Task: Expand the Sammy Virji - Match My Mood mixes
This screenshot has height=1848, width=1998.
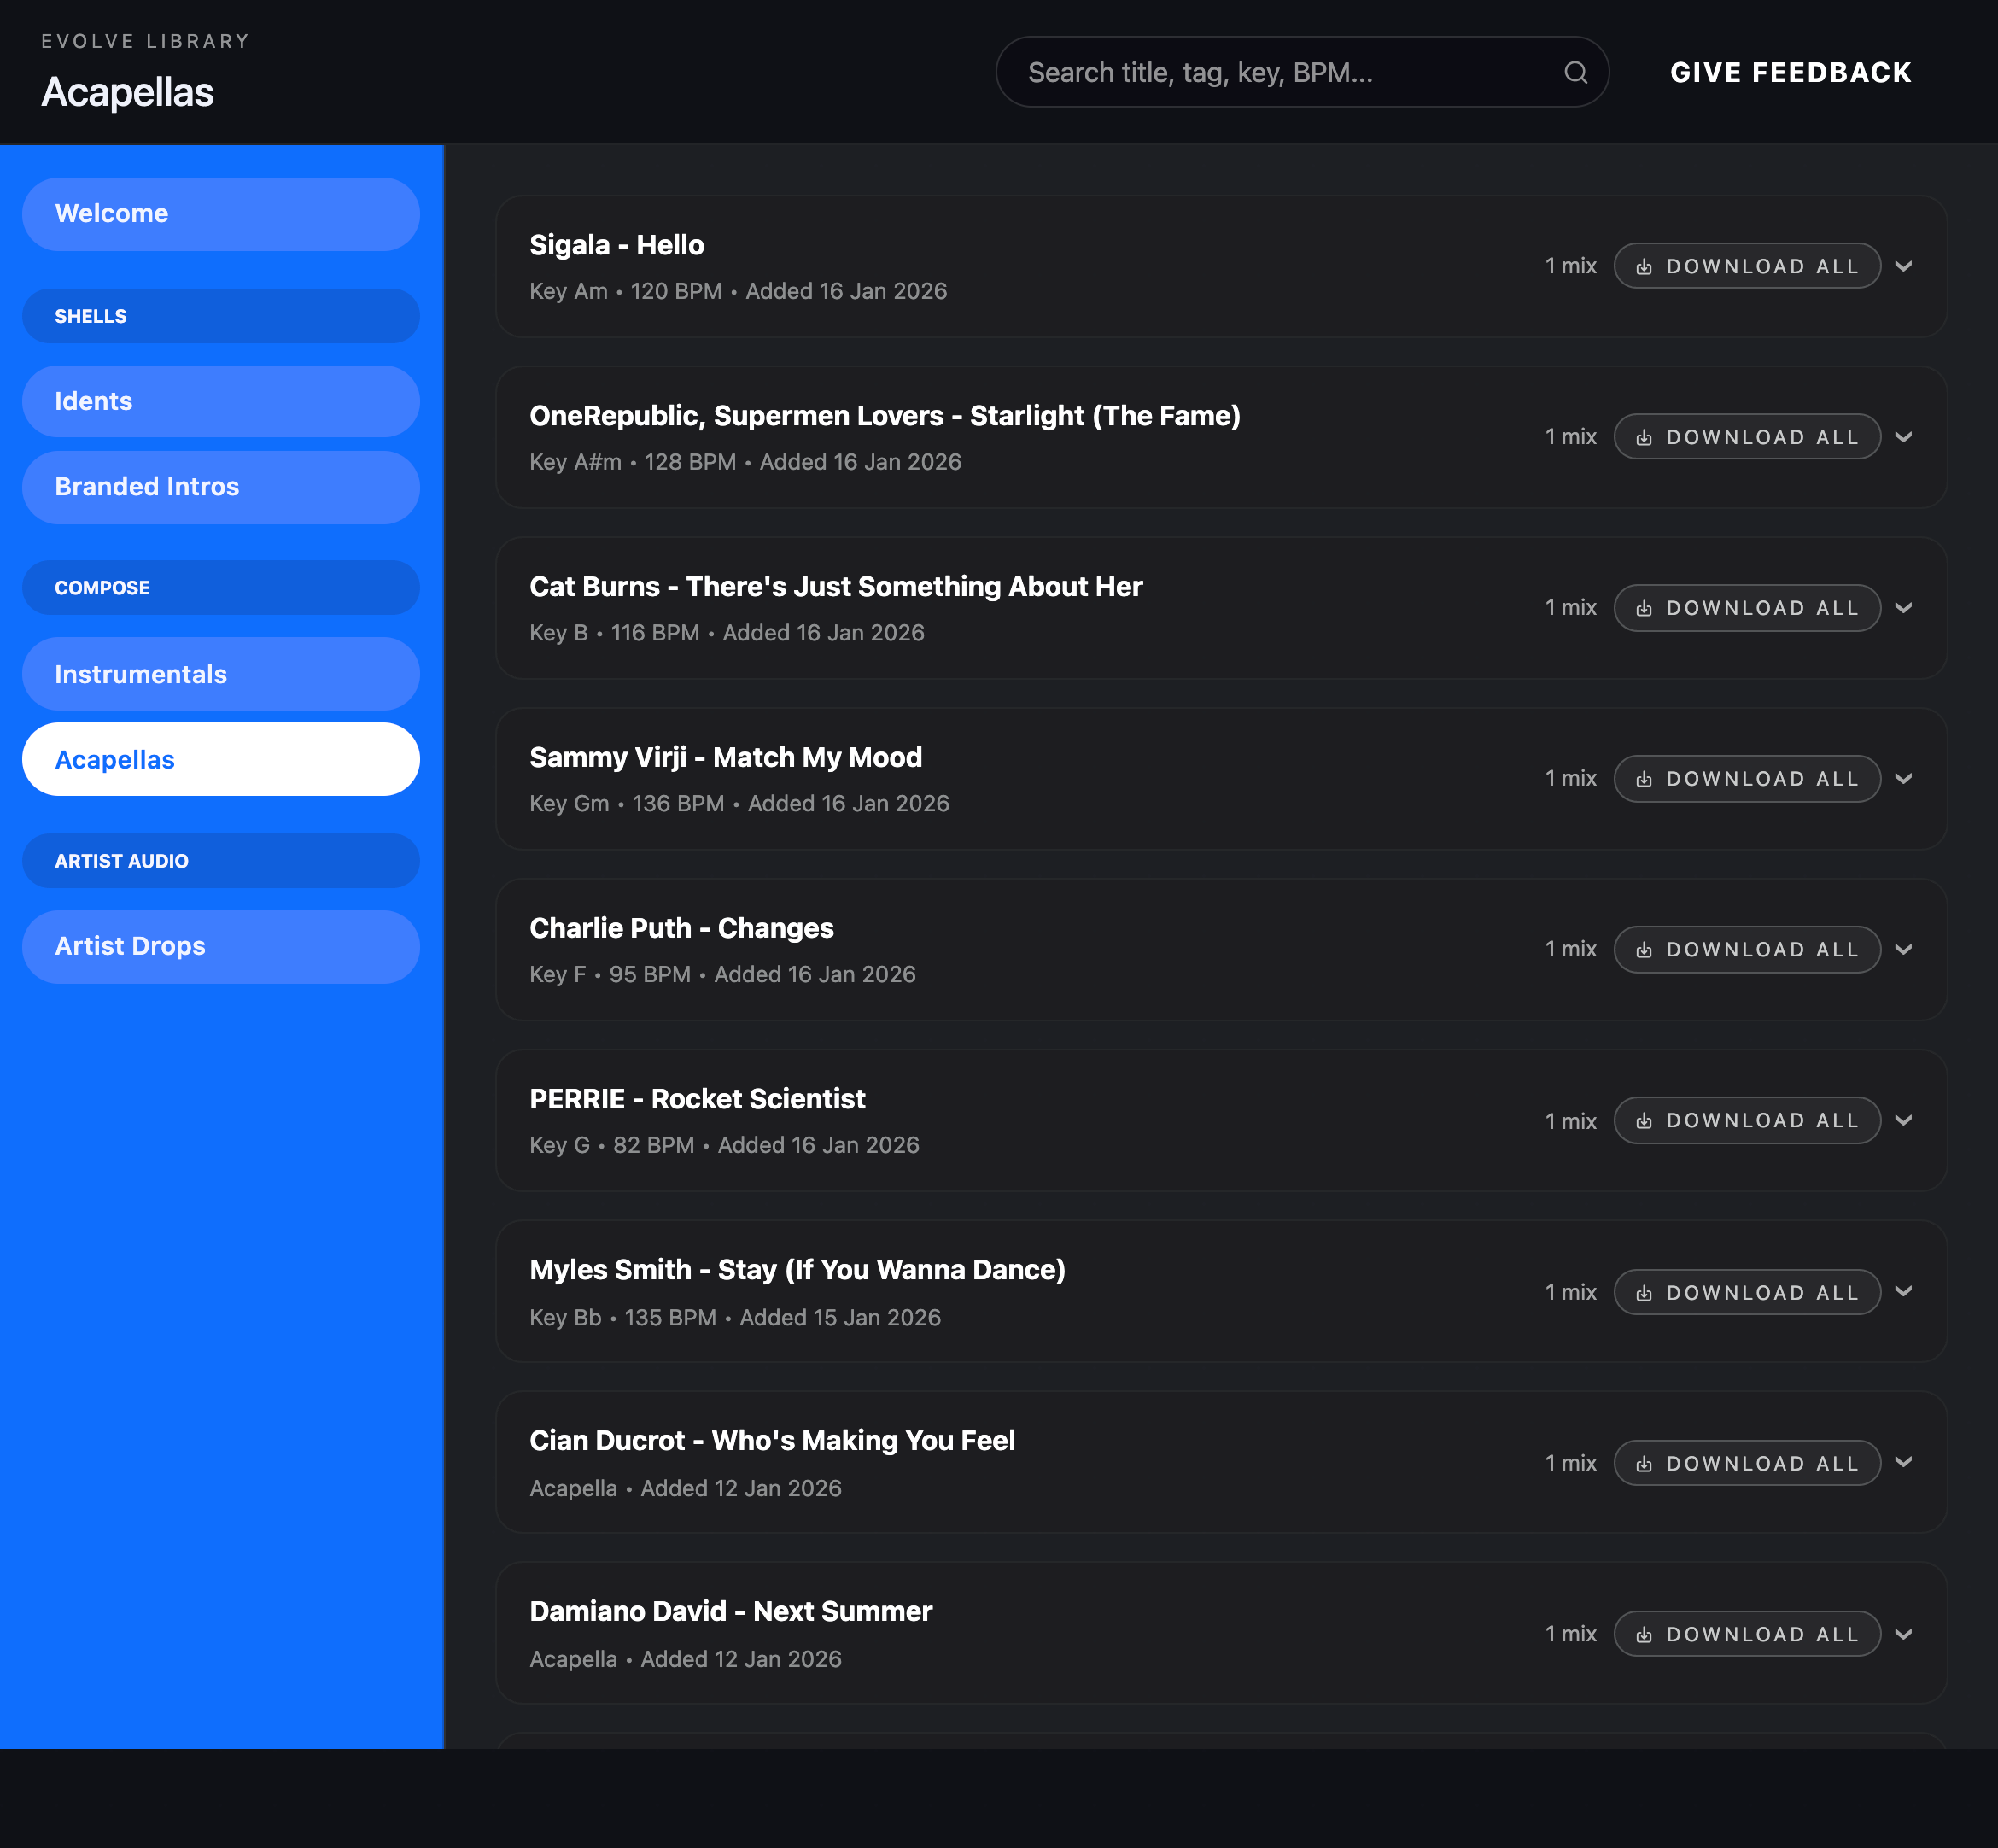Action: pos(1905,778)
